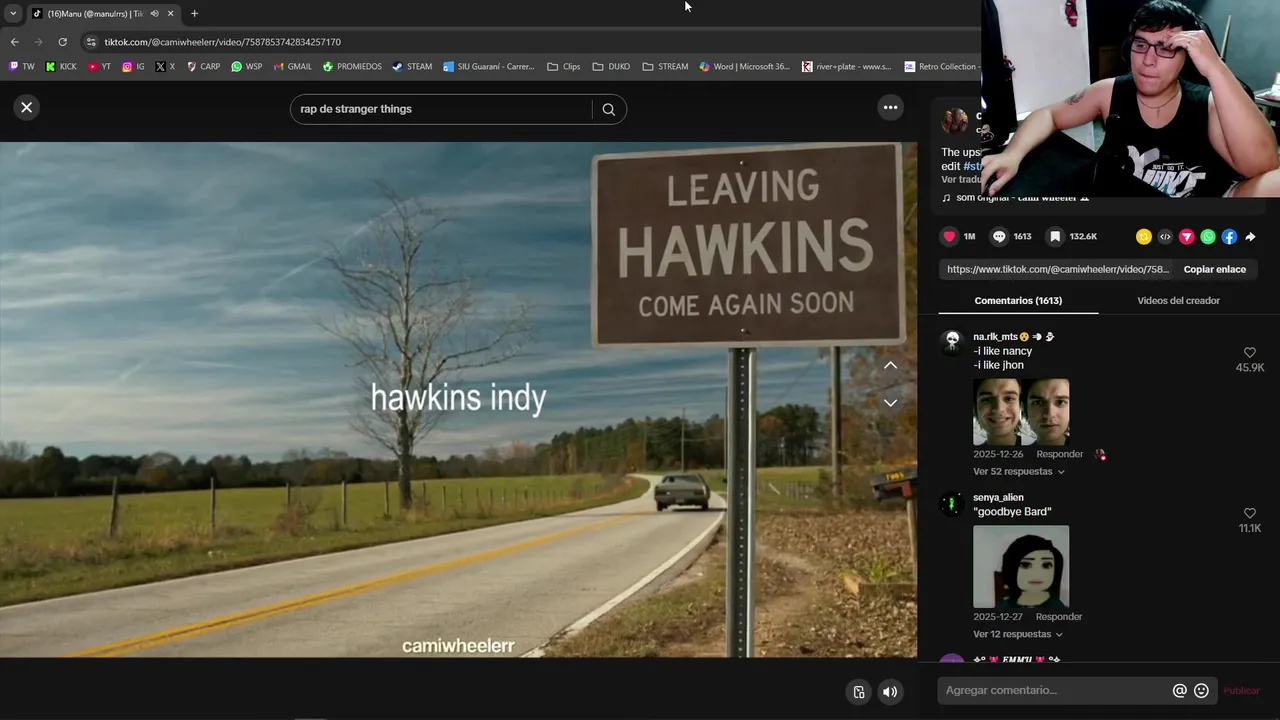Click the browser back arrow
The height and width of the screenshot is (720, 1280).
point(14,42)
